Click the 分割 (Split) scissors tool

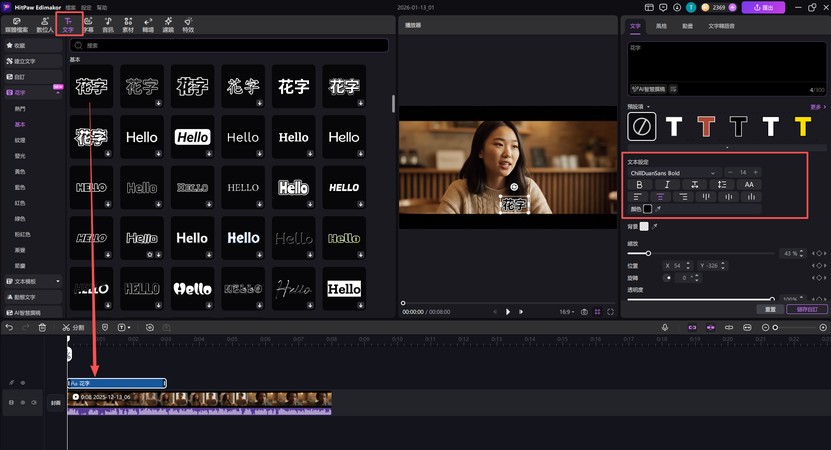[73, 327]
